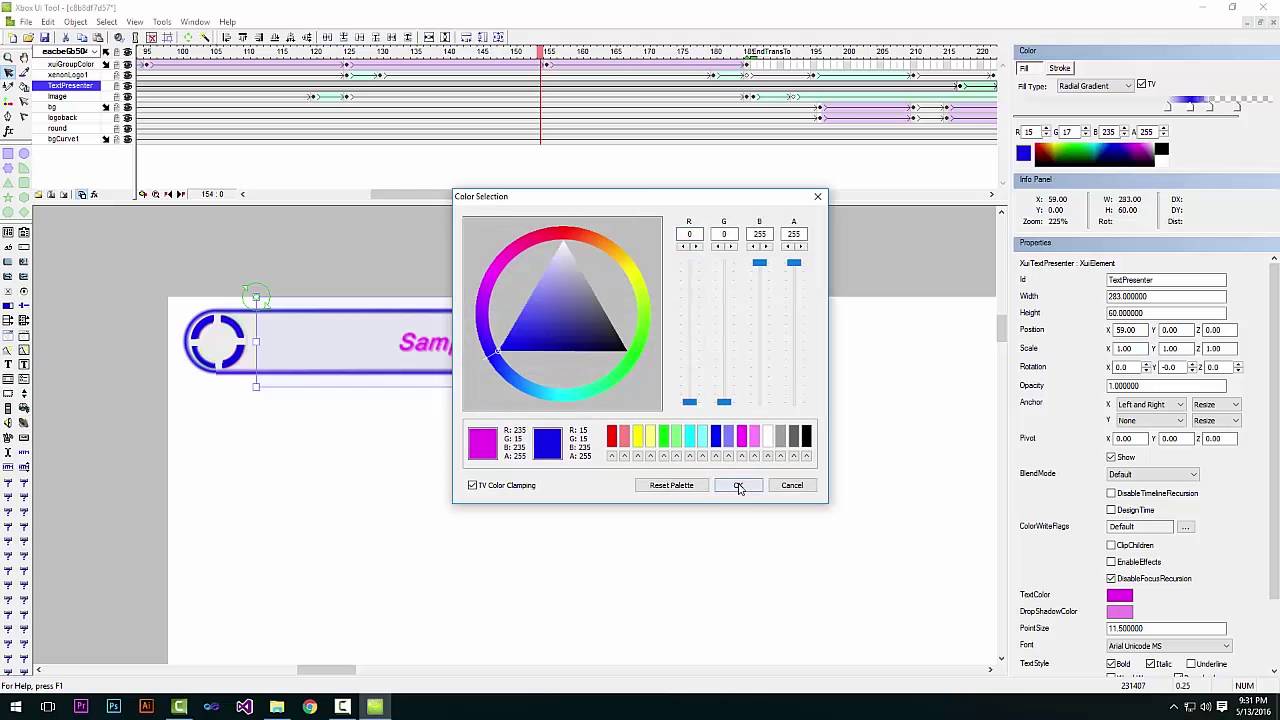Click the blue B channel slider handle
This screenshot has width=1280, height=720.
click(x=759, y=263)
